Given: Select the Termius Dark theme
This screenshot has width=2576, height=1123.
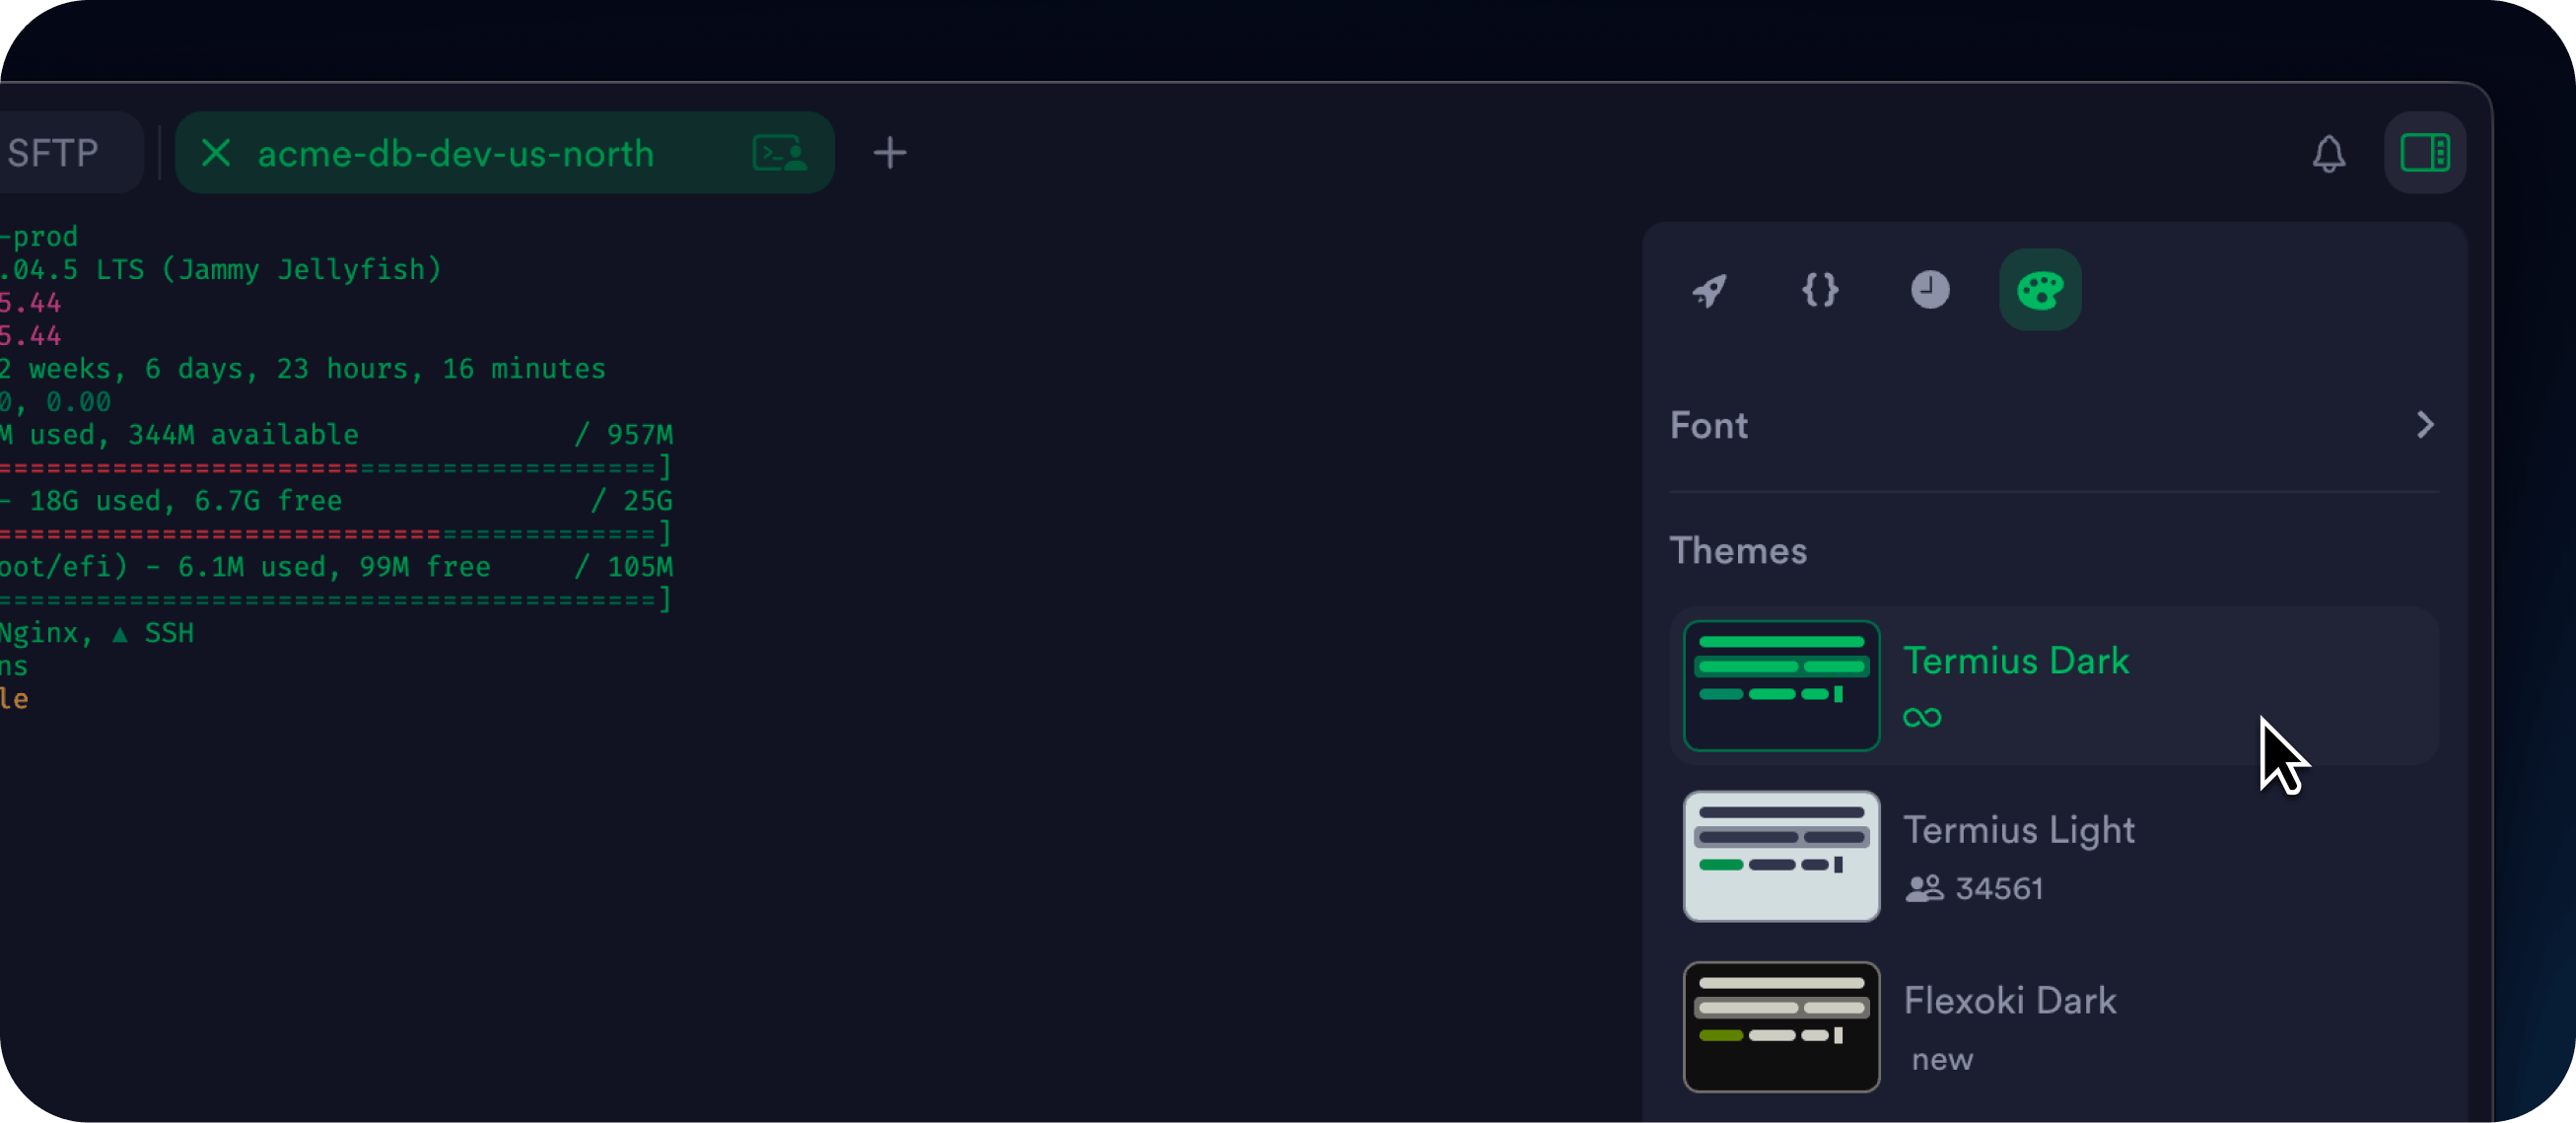Looking at the screenshot, I should [2016, 662].
